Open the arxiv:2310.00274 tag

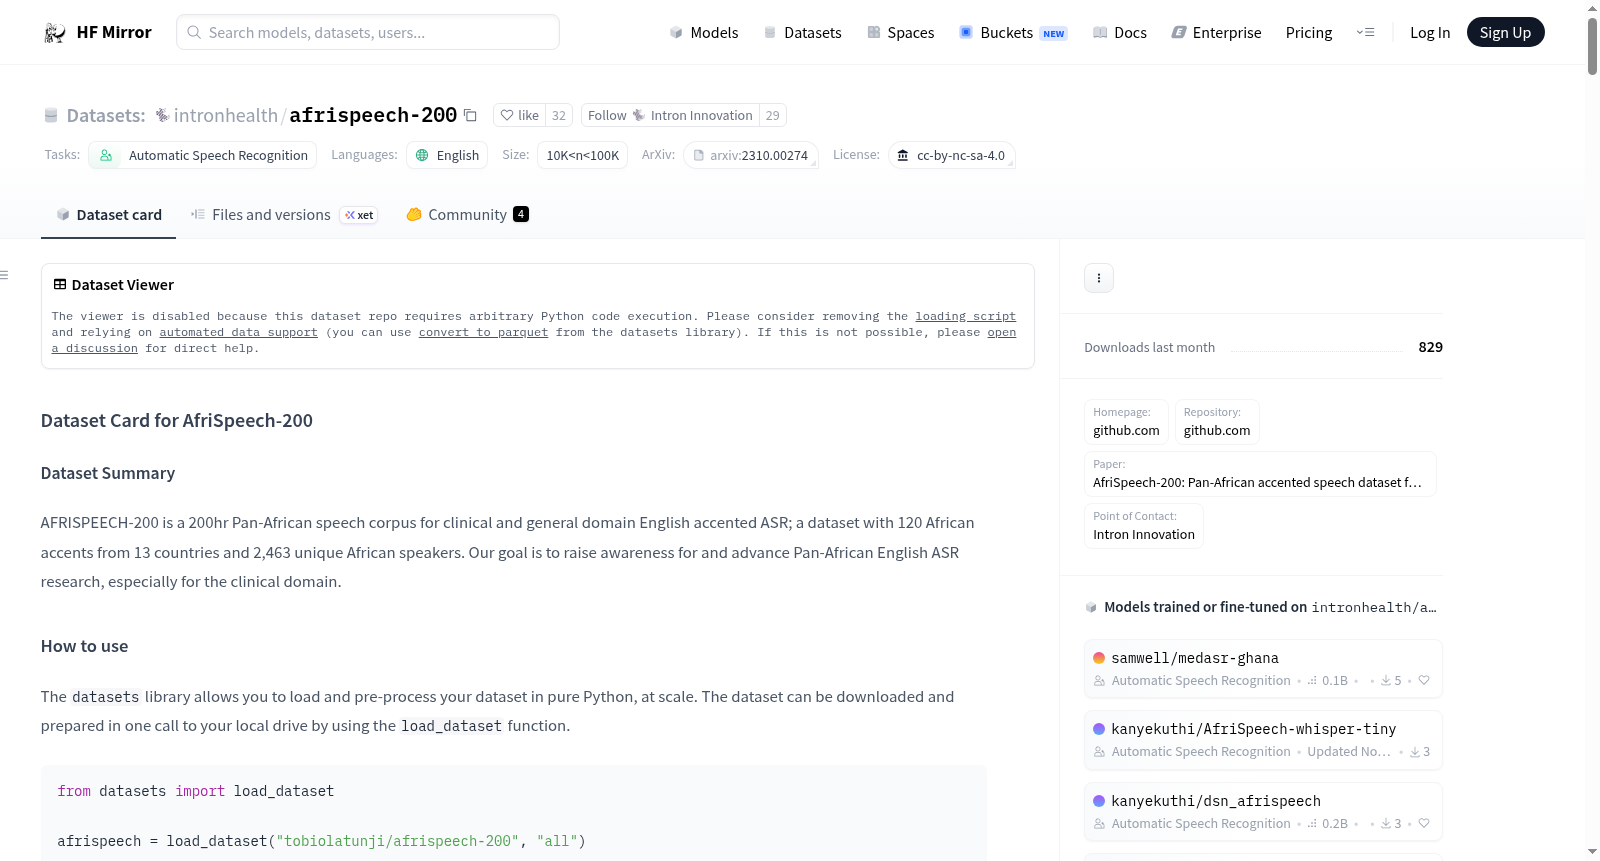(751, 155)
